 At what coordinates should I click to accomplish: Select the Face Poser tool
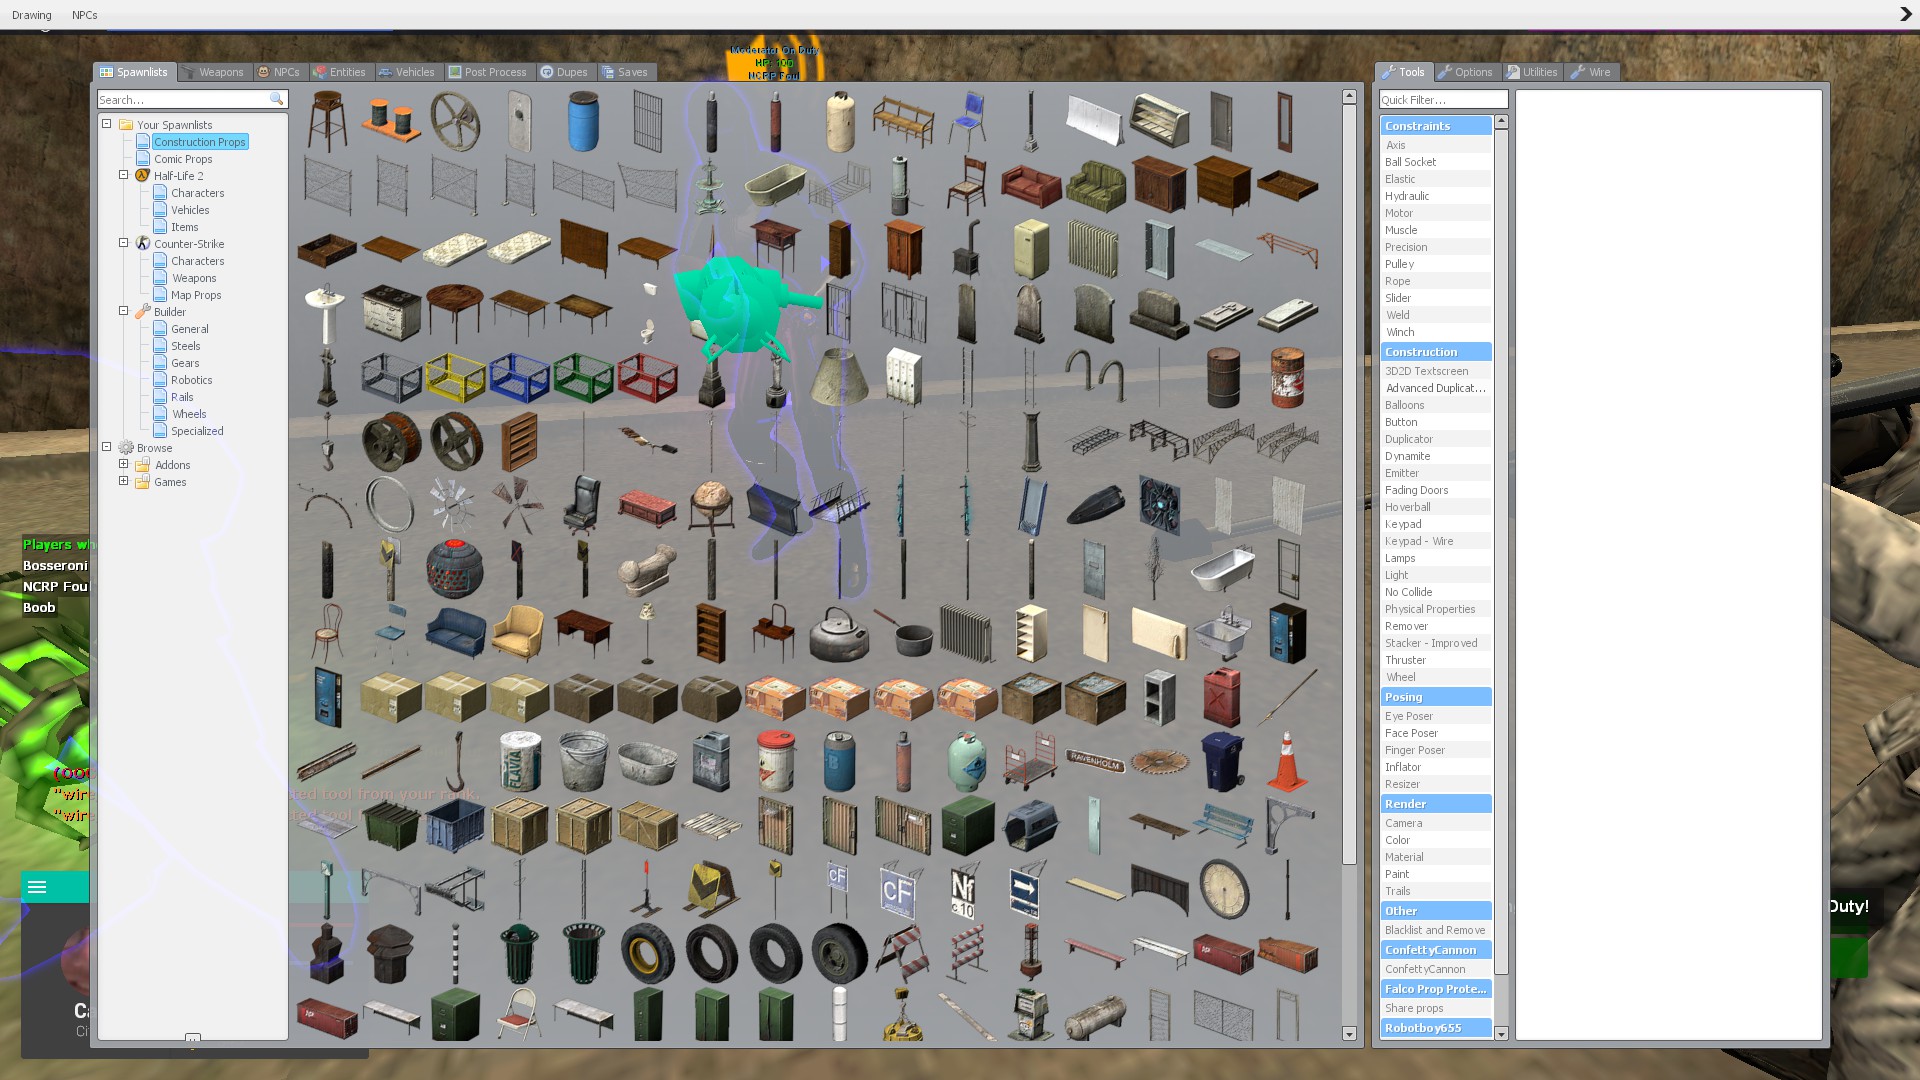tap(1436, 733)
